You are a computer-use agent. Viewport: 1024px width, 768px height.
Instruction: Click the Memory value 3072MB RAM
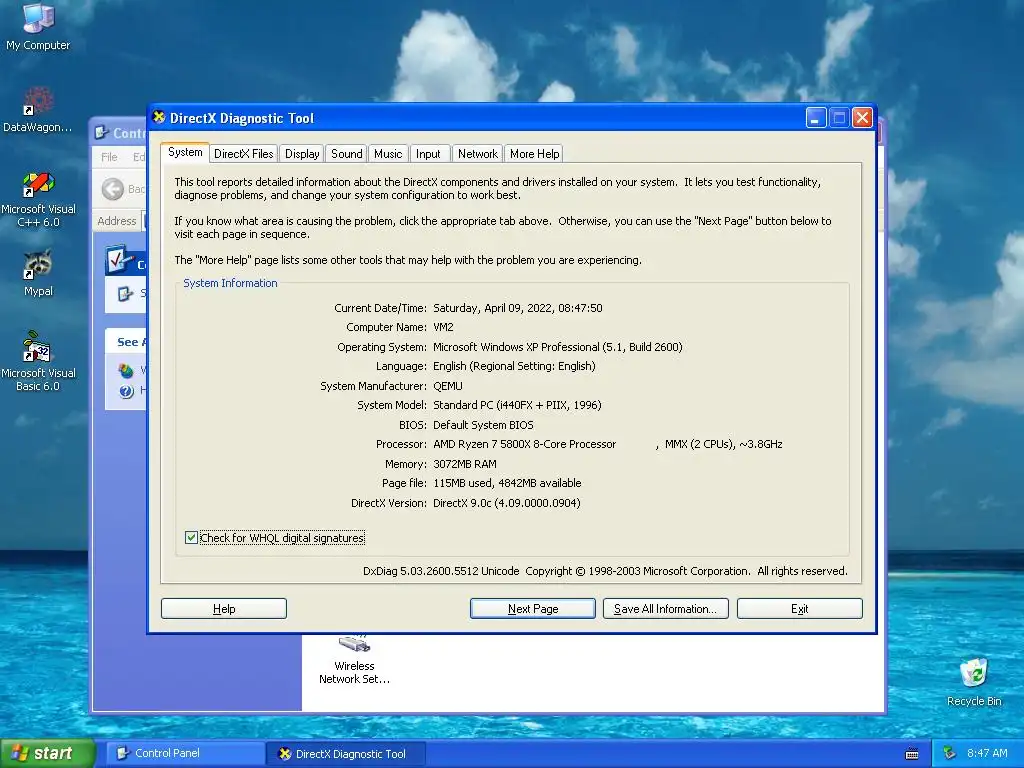[x=464, y=464]
